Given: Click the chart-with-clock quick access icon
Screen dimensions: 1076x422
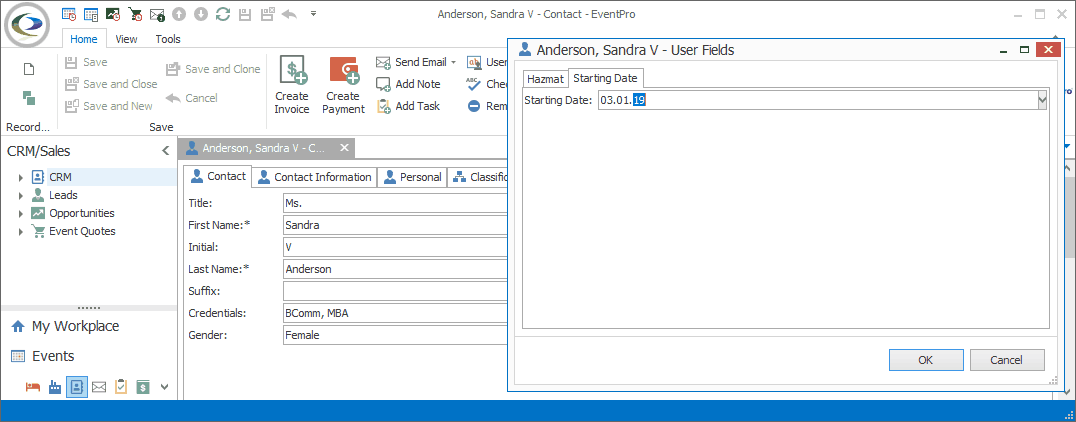Looking at the screenshot, I should pyautogui.click(x=113, y=14).
